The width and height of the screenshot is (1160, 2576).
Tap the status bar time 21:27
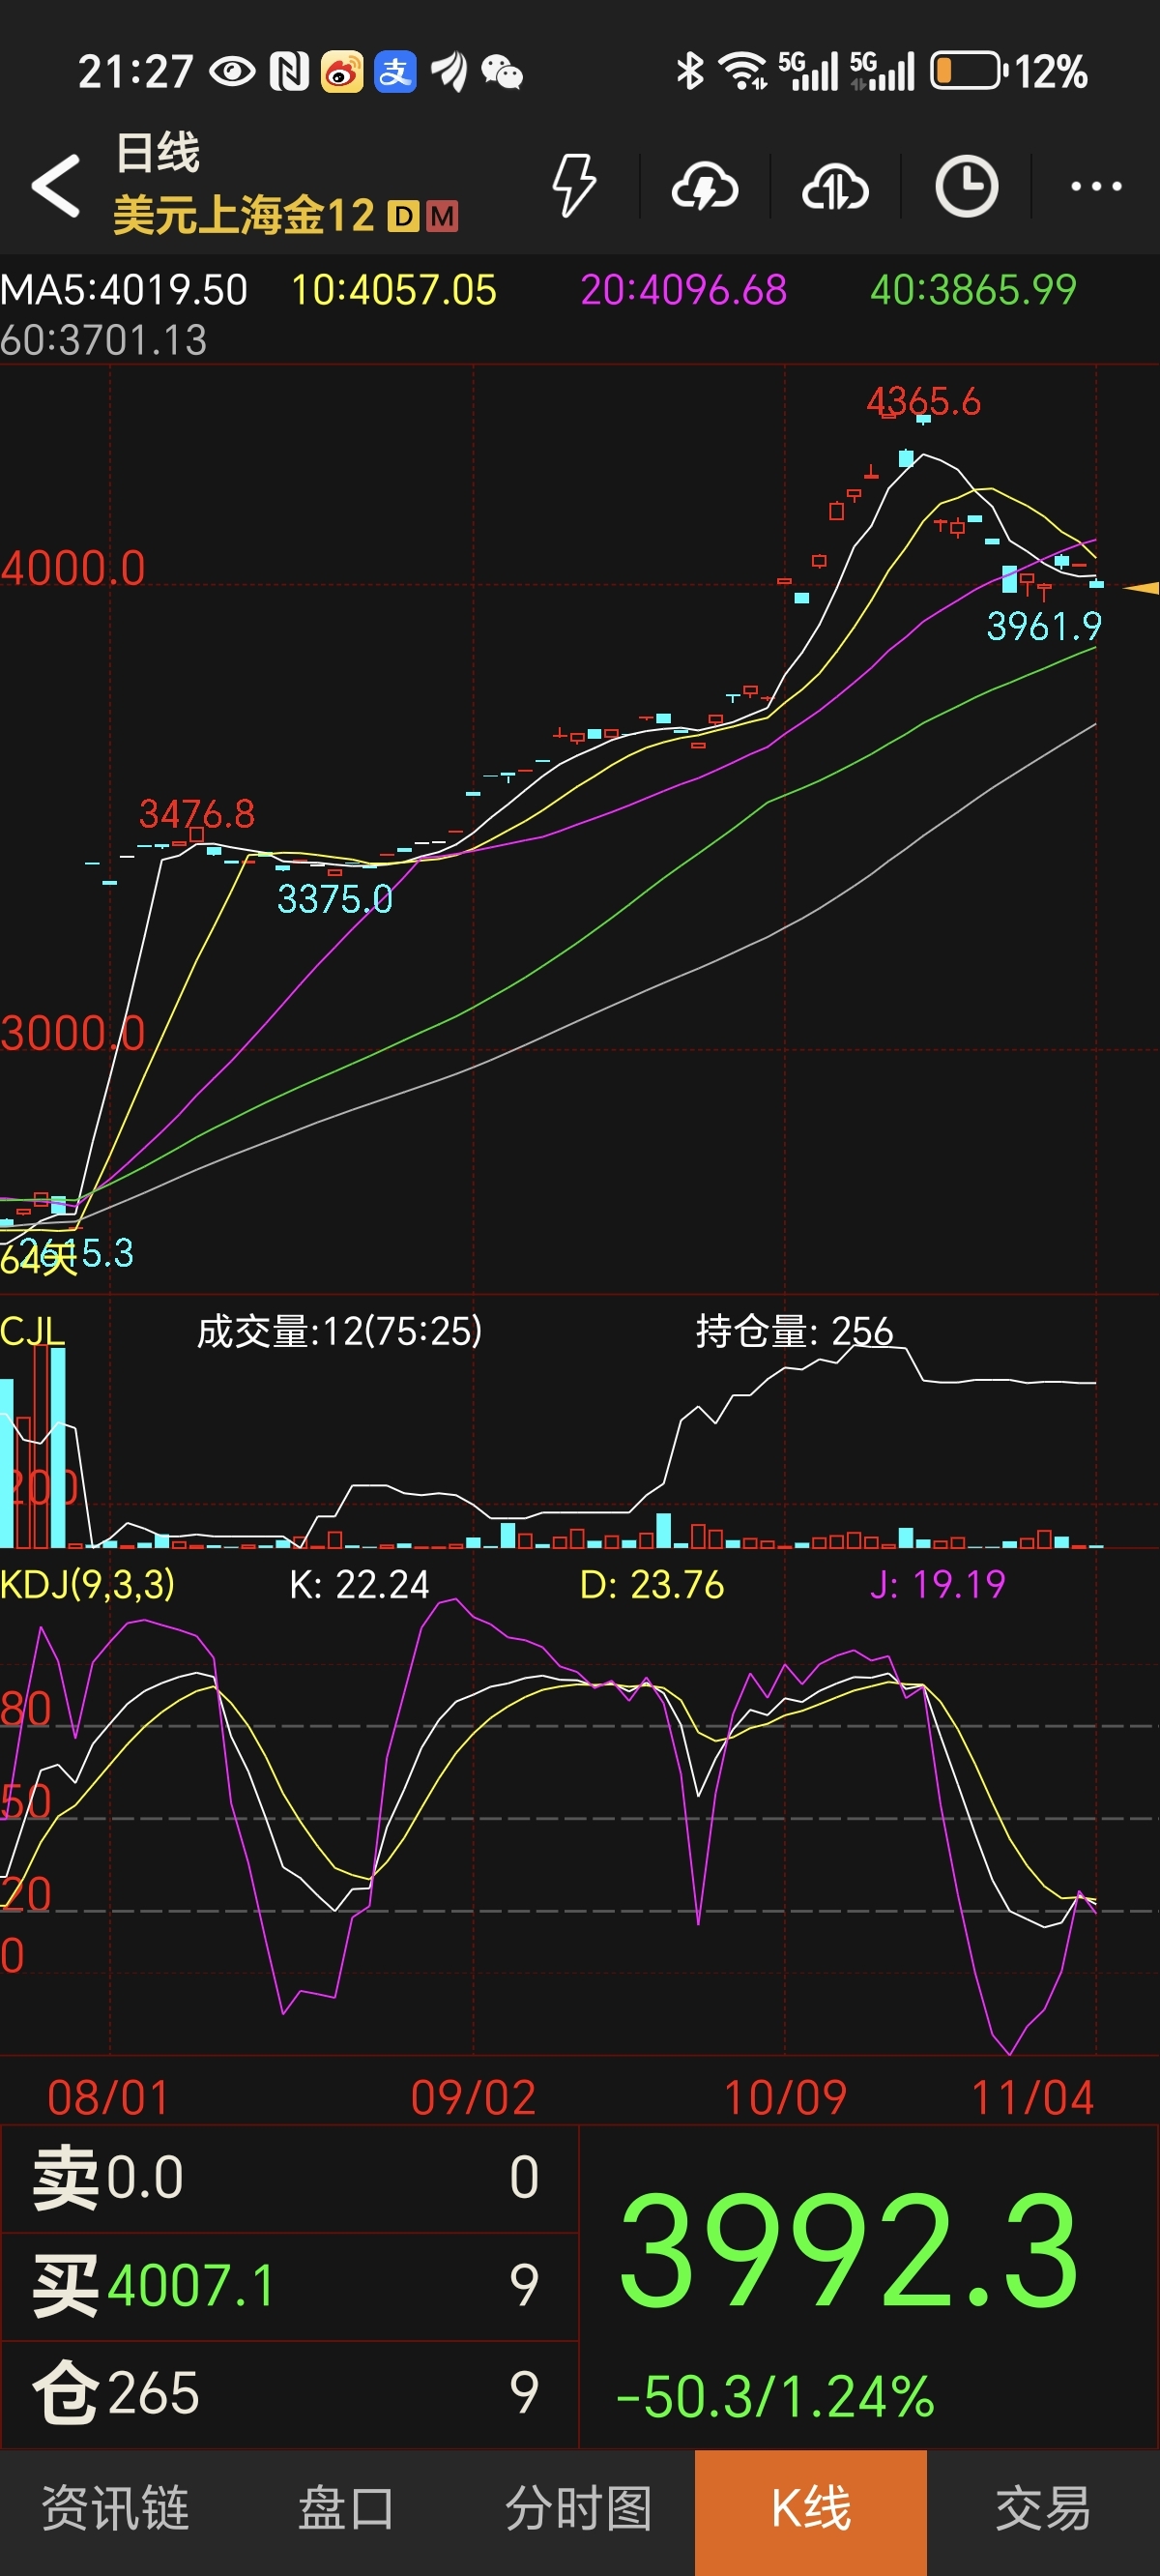coord(135,72)
